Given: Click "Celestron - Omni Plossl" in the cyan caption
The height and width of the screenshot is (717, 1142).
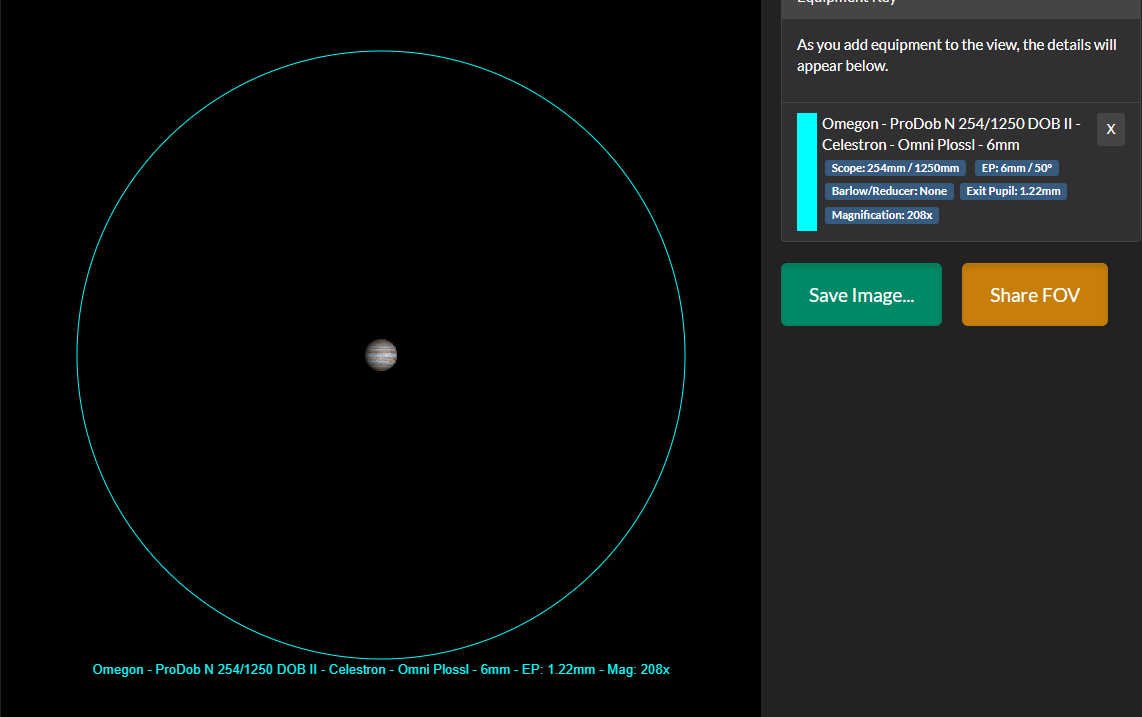Looking at the screenshot, I should point(399,670).
